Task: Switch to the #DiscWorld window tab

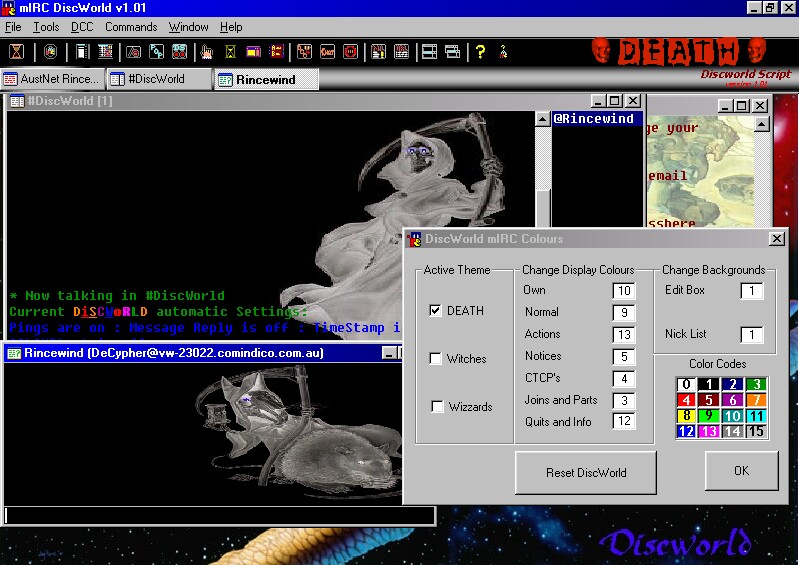Action: point(158,79)
